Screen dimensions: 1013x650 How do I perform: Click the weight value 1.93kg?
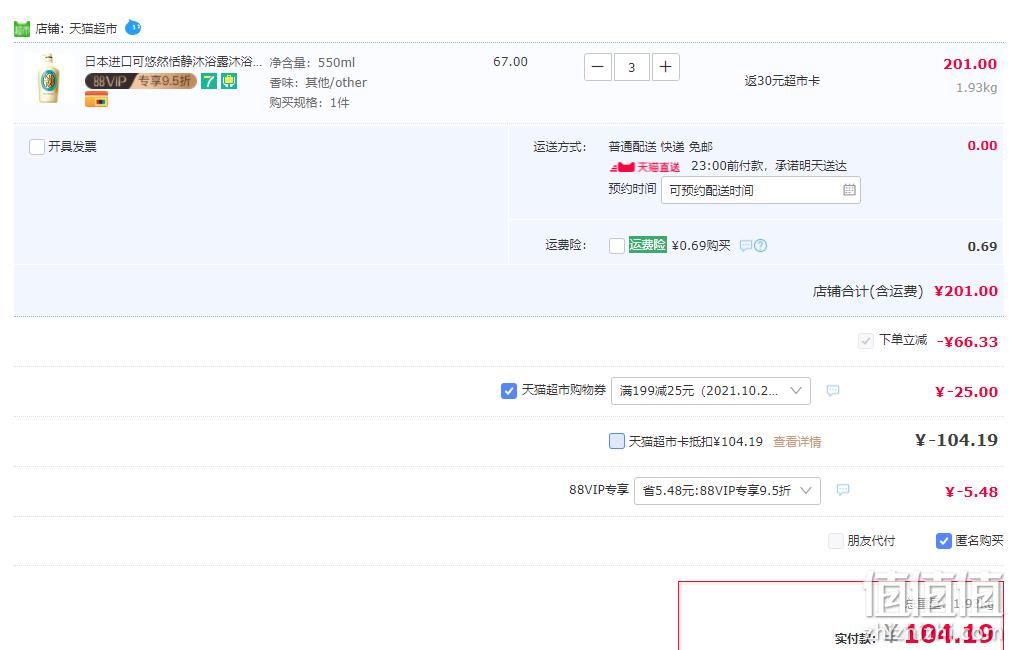(976, 87)
